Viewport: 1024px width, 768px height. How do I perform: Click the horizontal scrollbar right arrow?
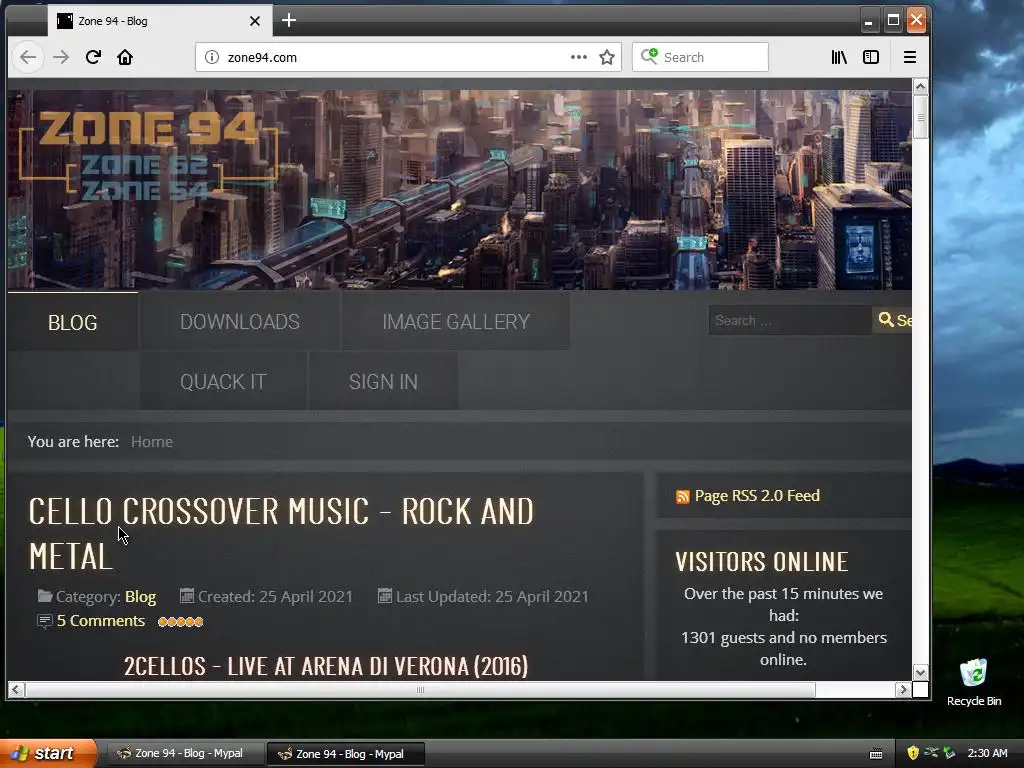pyautogui.click(x=903, y=690)
